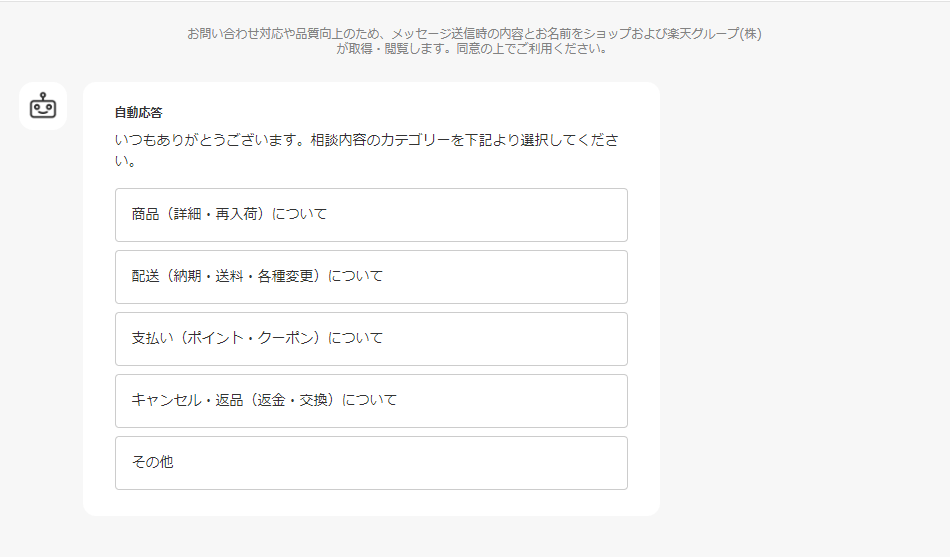952x557 pixels.
Task: Choose キャンセル・返品（返金・交換）について option
Action: 371,400
